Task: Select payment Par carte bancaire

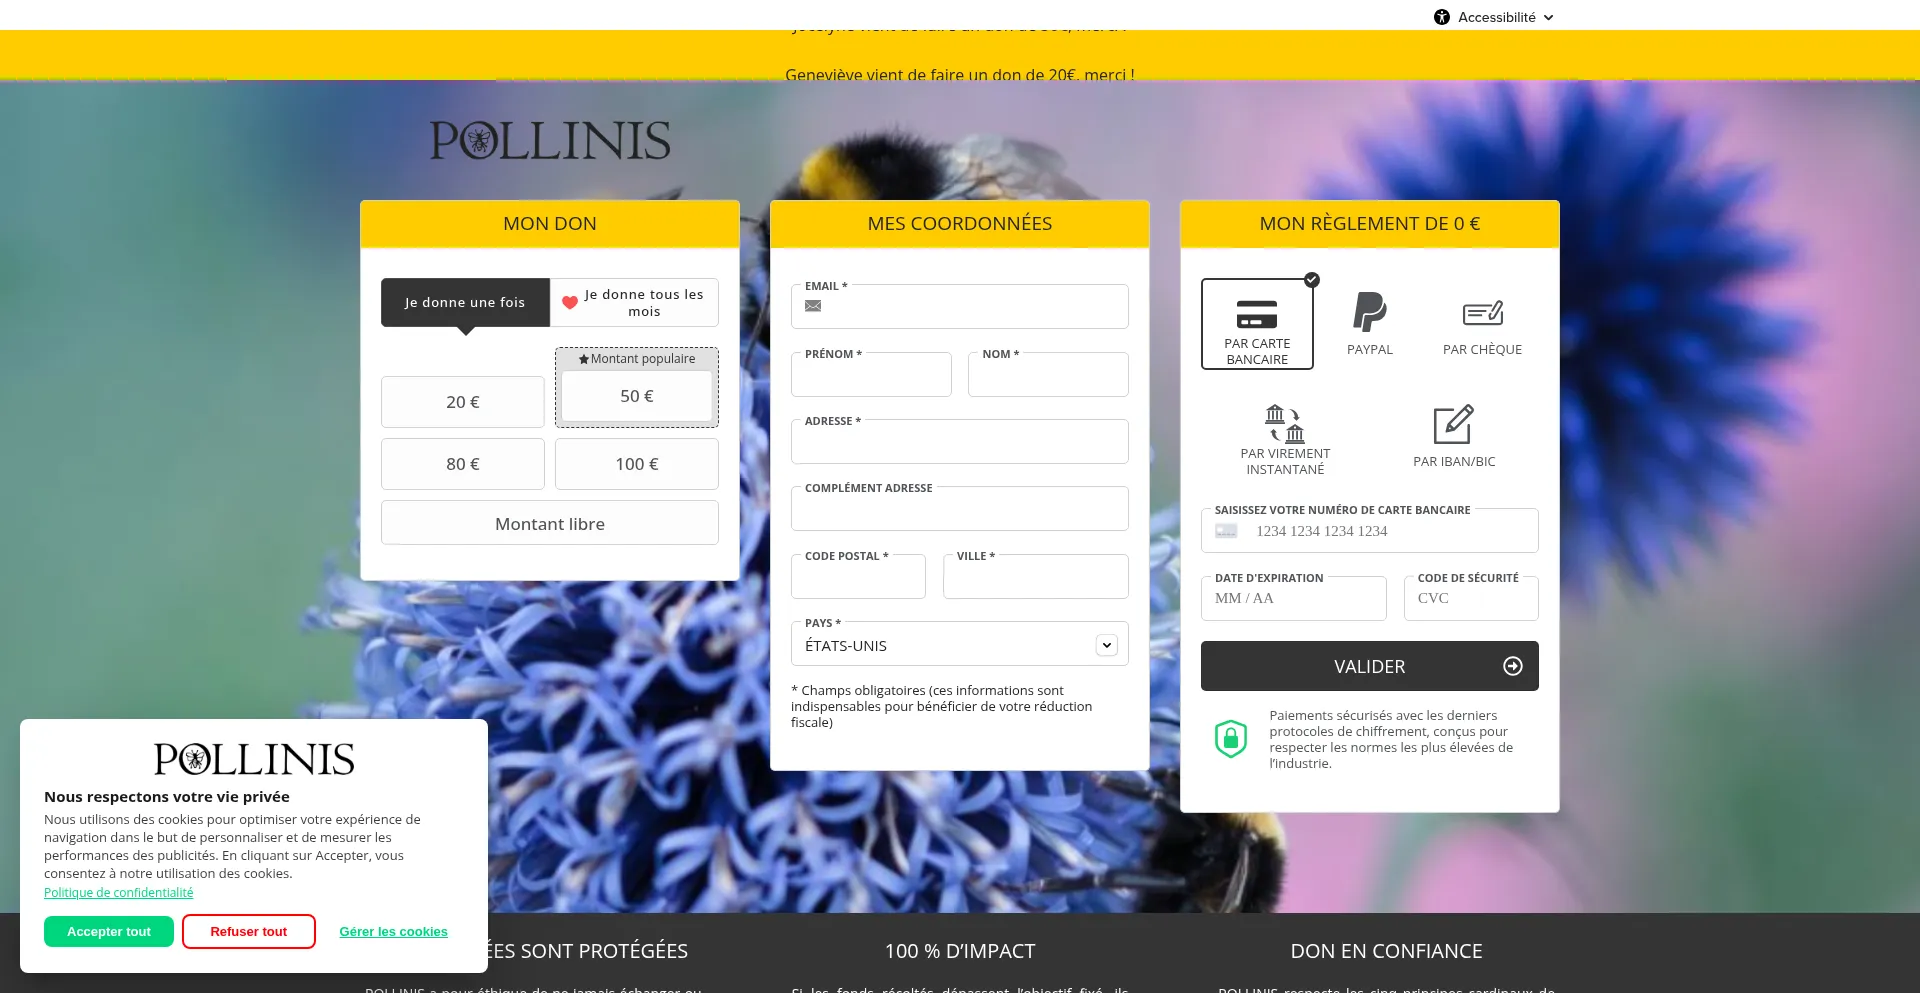Action: tap(1257, 324)
